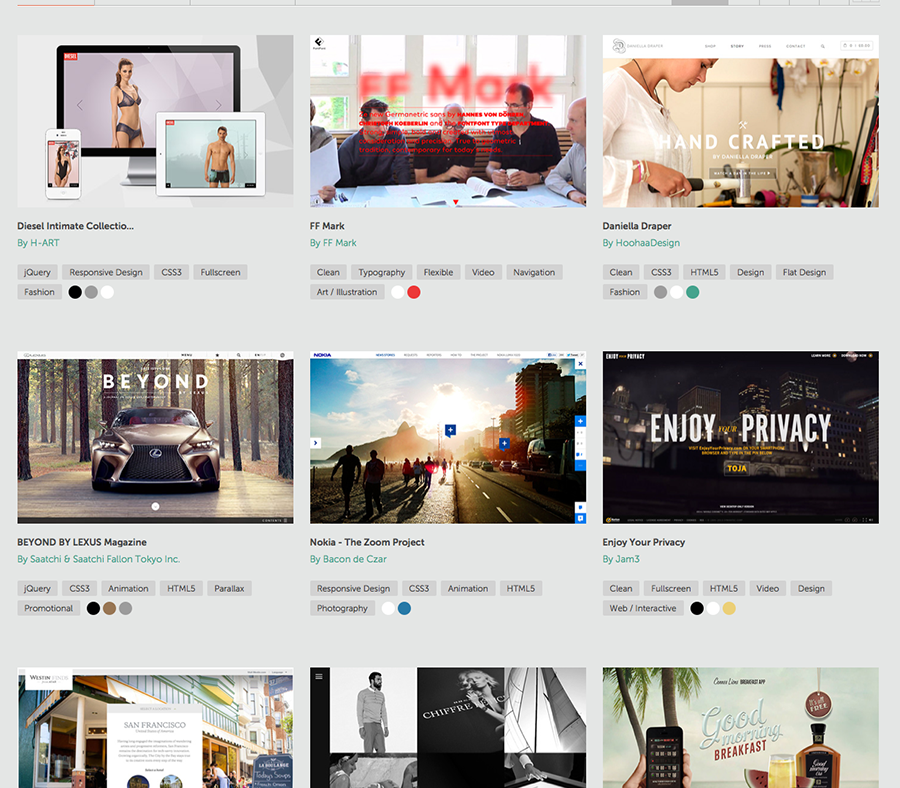Click the FF Mark title link
This screenshot has height=788, width=900.
327,226
